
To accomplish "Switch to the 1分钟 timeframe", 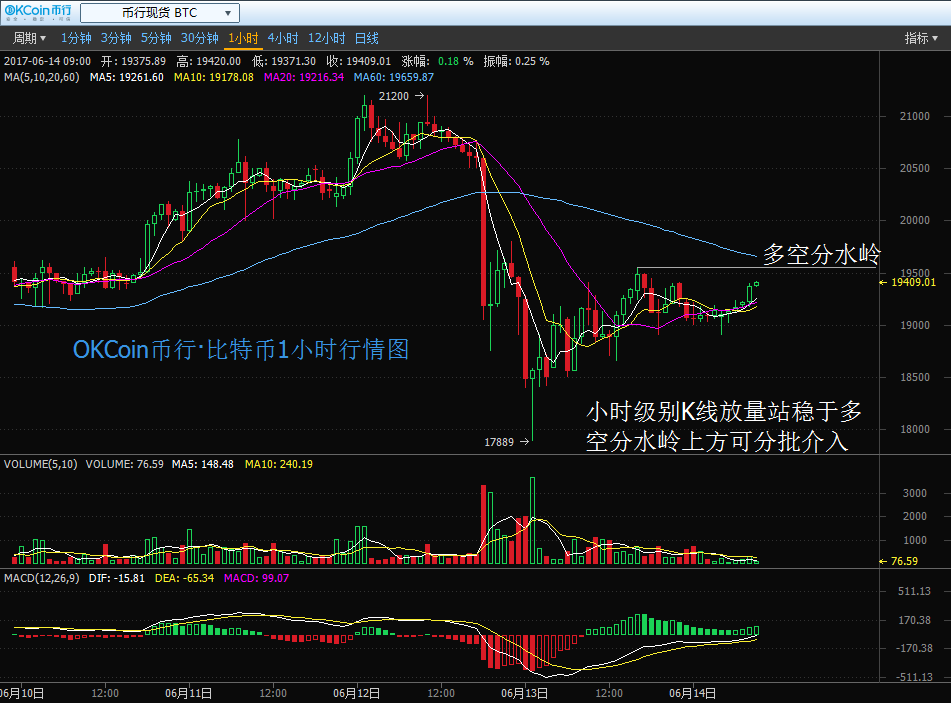I will click(76, 38).
